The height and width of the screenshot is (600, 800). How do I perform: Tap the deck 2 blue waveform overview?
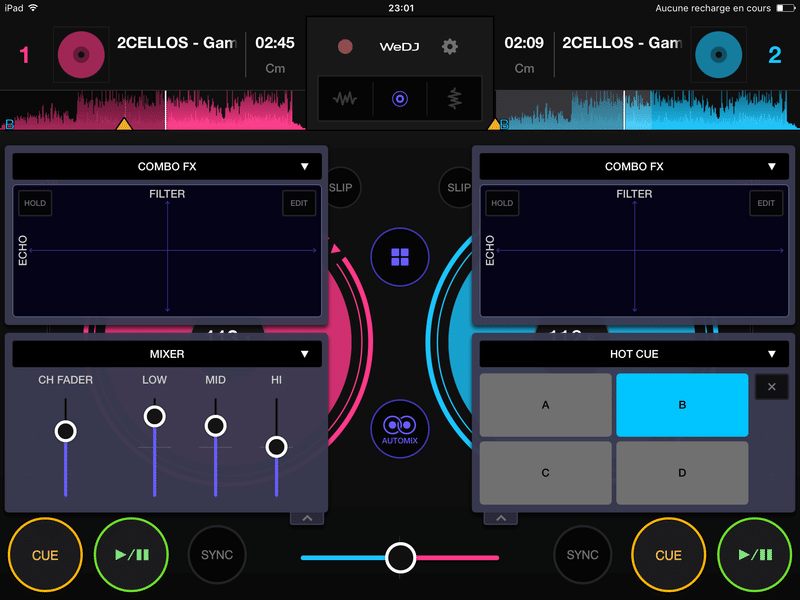pos(647,110)
